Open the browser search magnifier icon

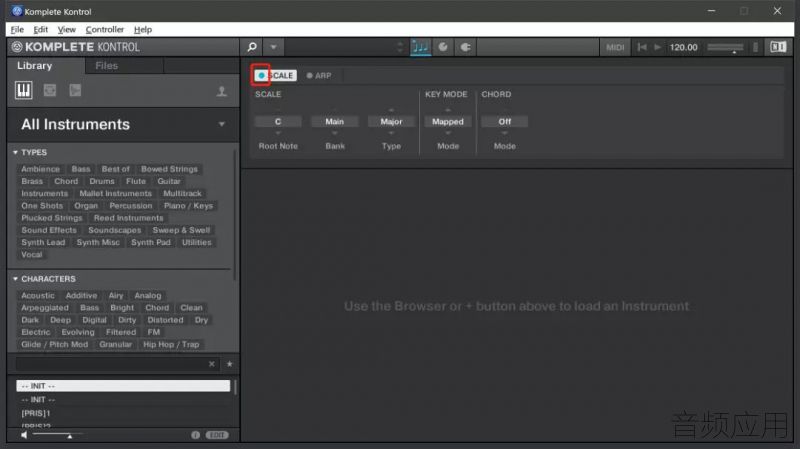[252, 47]
